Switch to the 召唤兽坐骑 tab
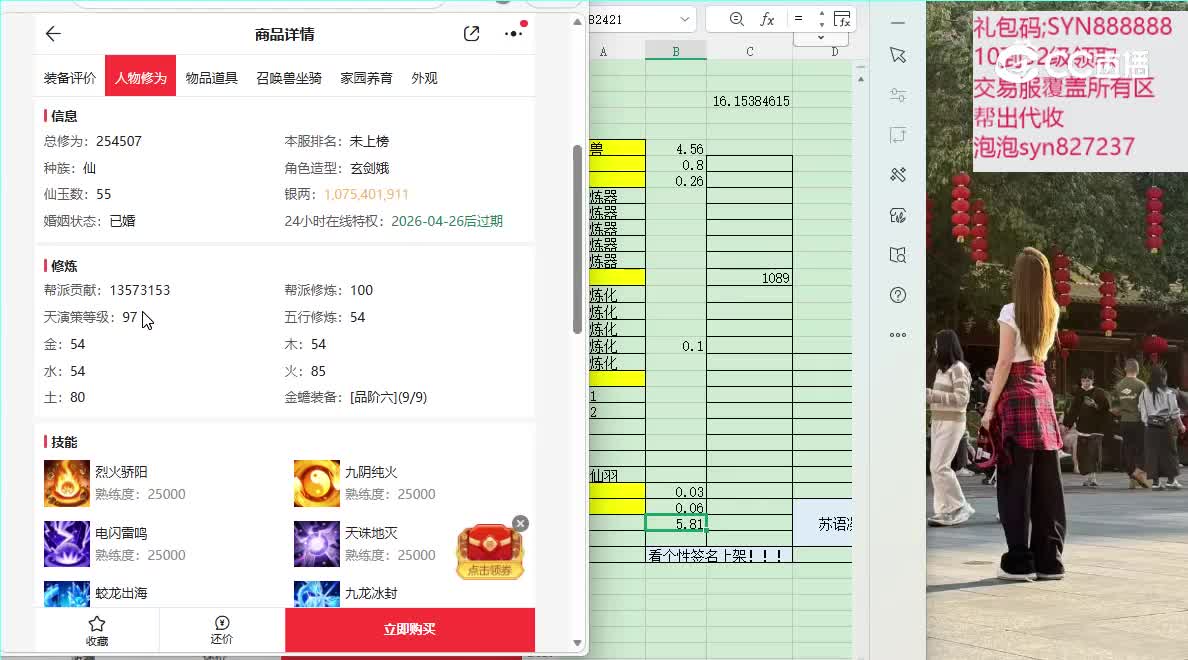 tap(289, 78)
